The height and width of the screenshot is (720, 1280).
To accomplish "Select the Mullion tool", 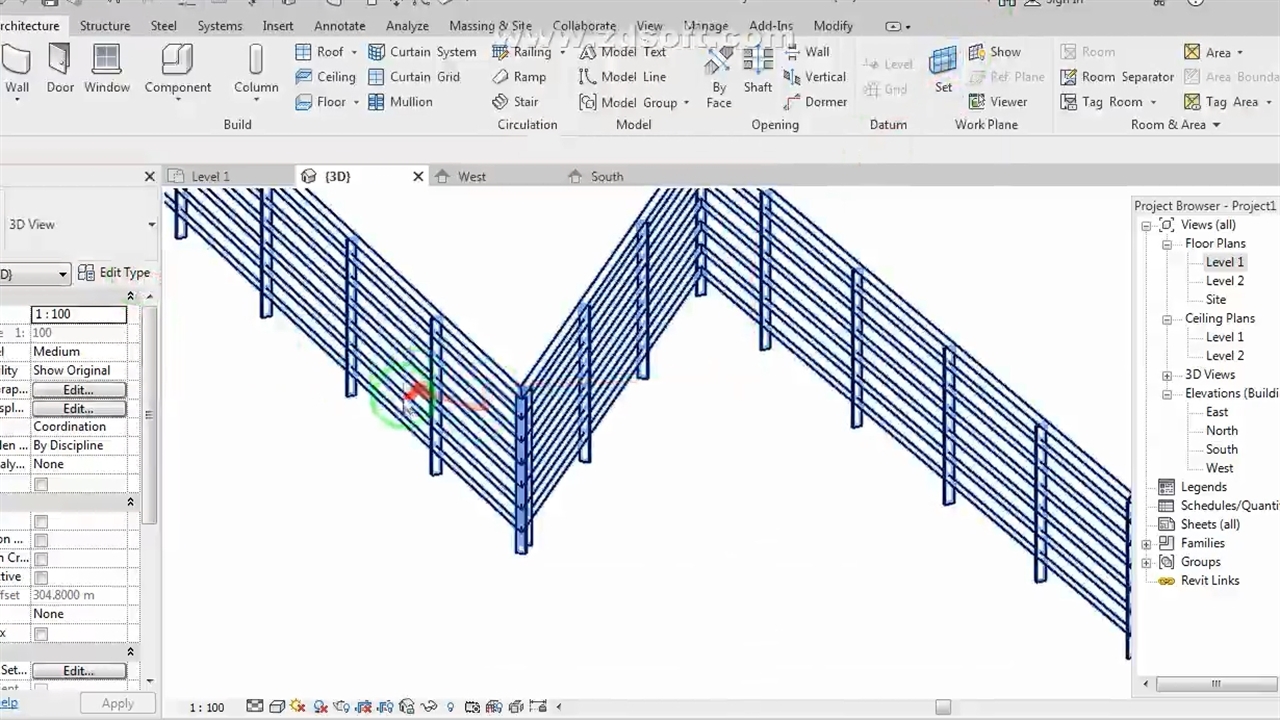I will tap(400, 102).
